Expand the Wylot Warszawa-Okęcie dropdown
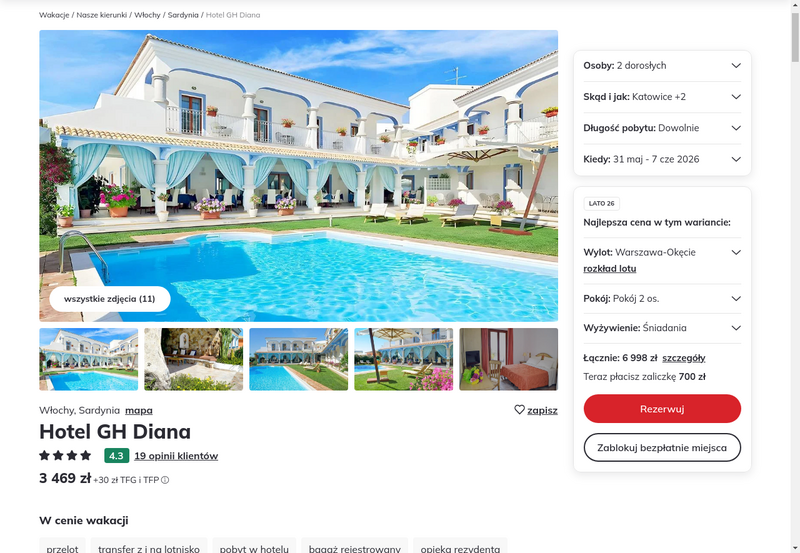The width and height of the screenshot is (800, 553). pyautogui.click(x=736, y=253)
